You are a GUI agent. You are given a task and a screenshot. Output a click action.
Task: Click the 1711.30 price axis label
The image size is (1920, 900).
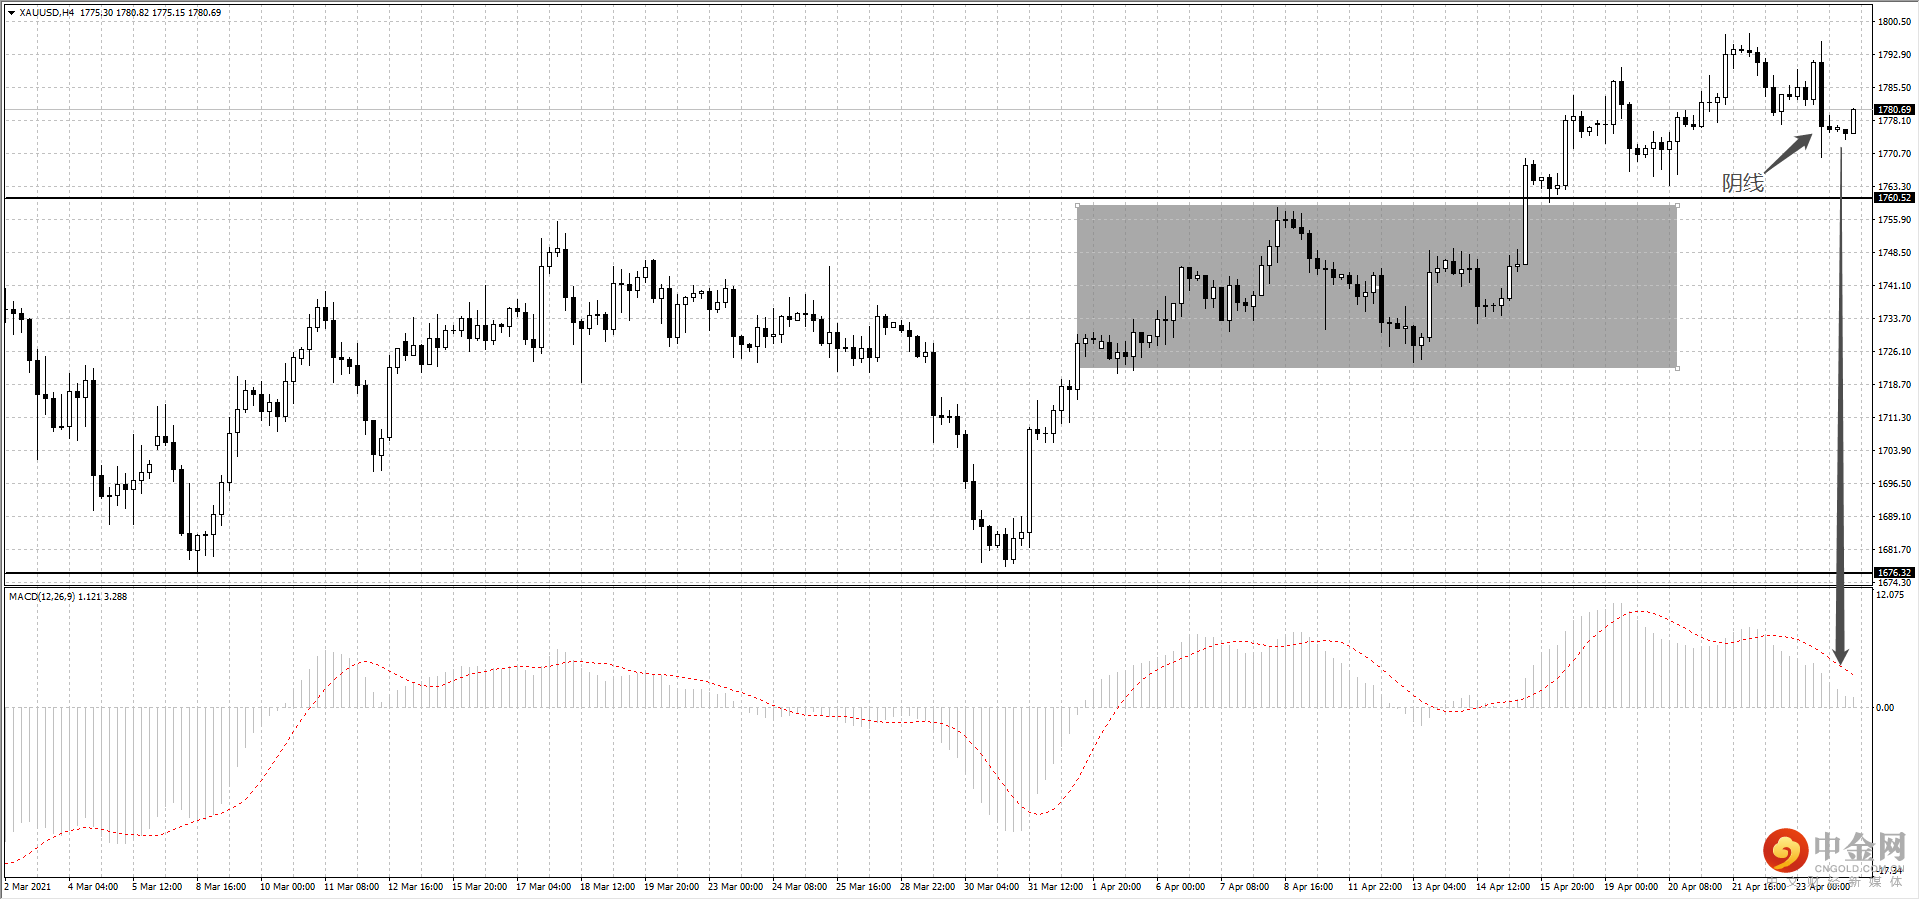tap(1894, 418)
